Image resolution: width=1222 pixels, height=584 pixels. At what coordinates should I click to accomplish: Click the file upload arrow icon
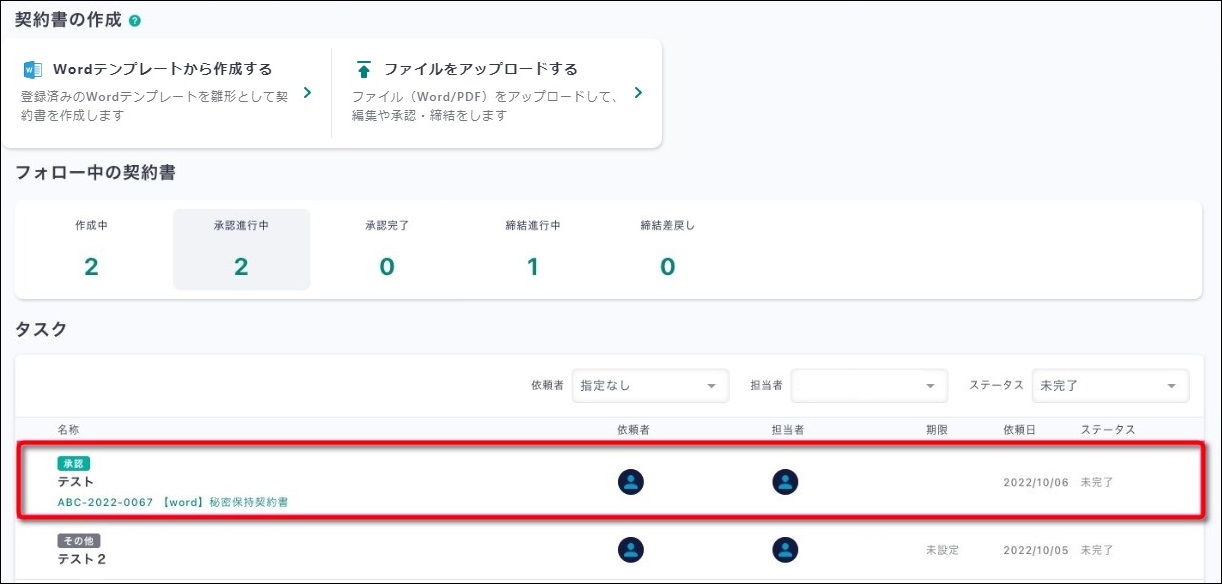pyautogui.click(x=364, y=69)
